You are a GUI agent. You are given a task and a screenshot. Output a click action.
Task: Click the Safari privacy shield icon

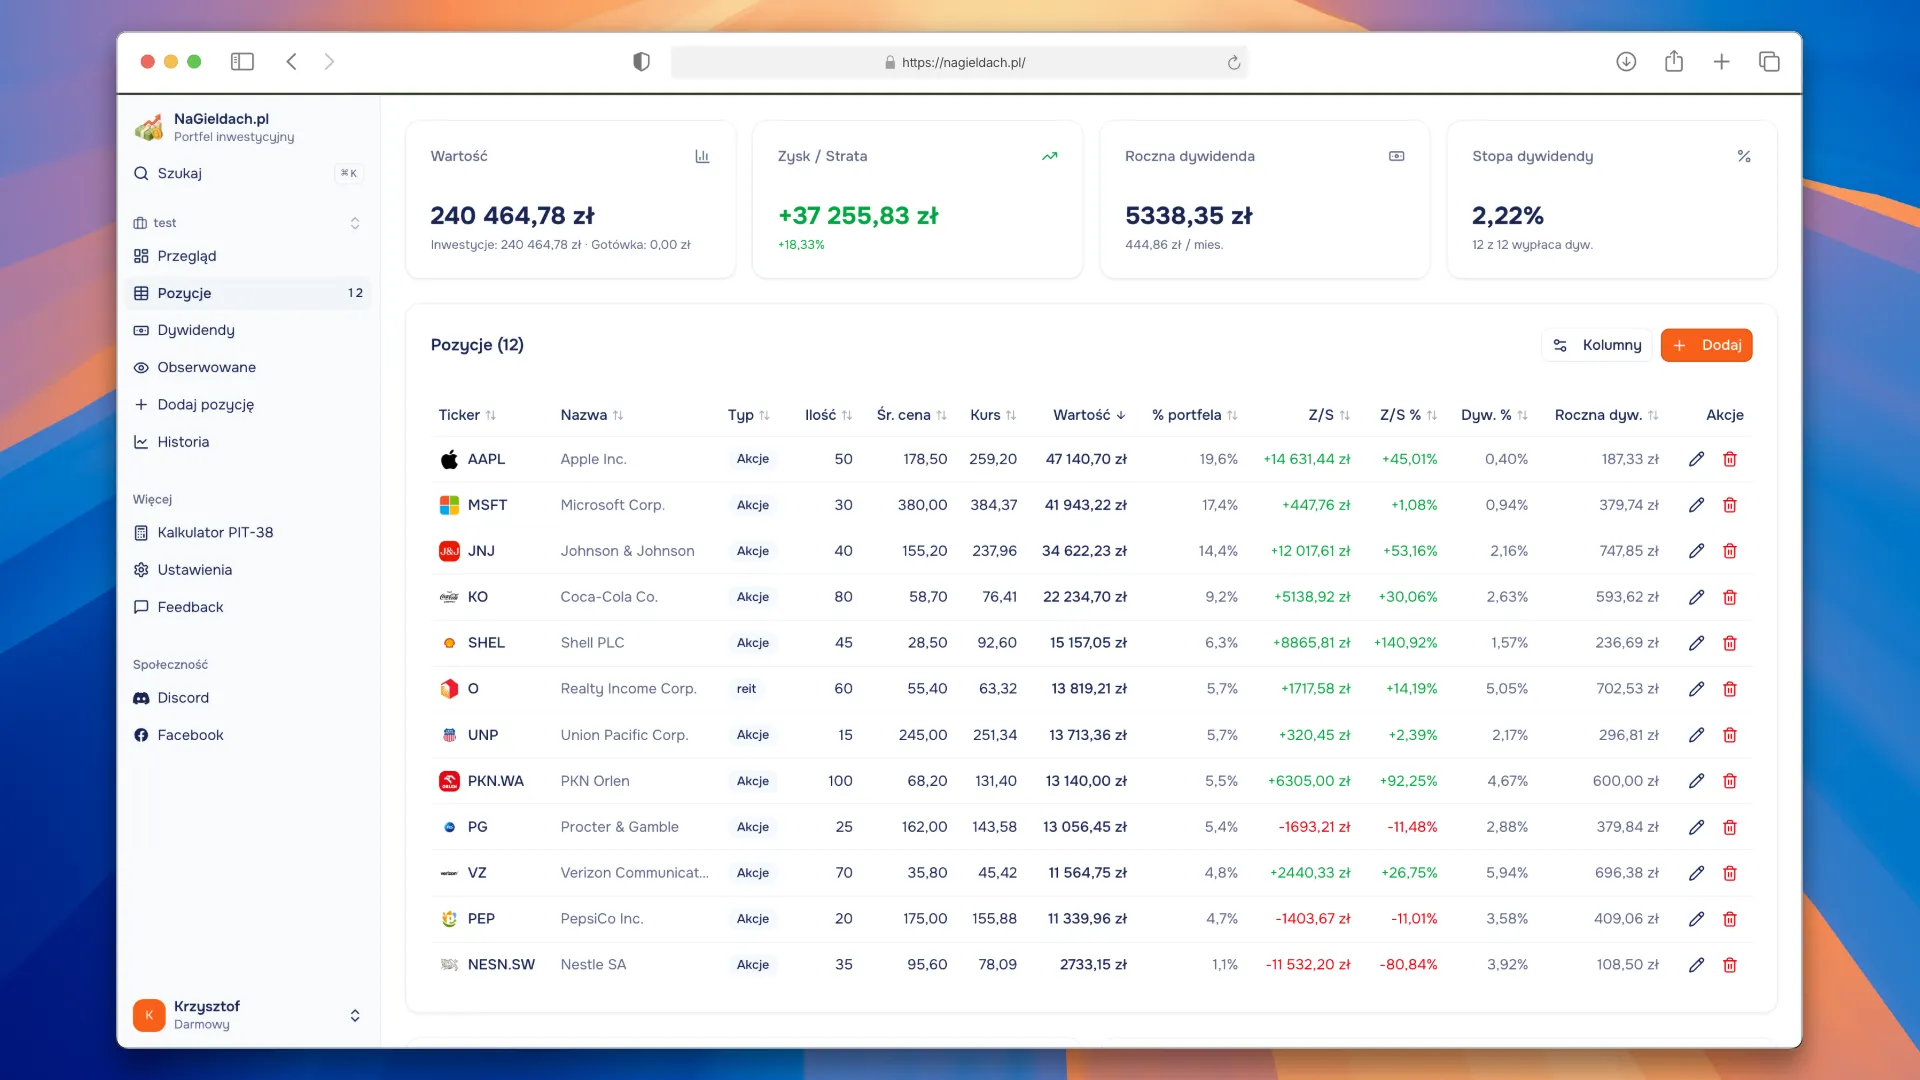pyautogui.click(x=641, y=62)
